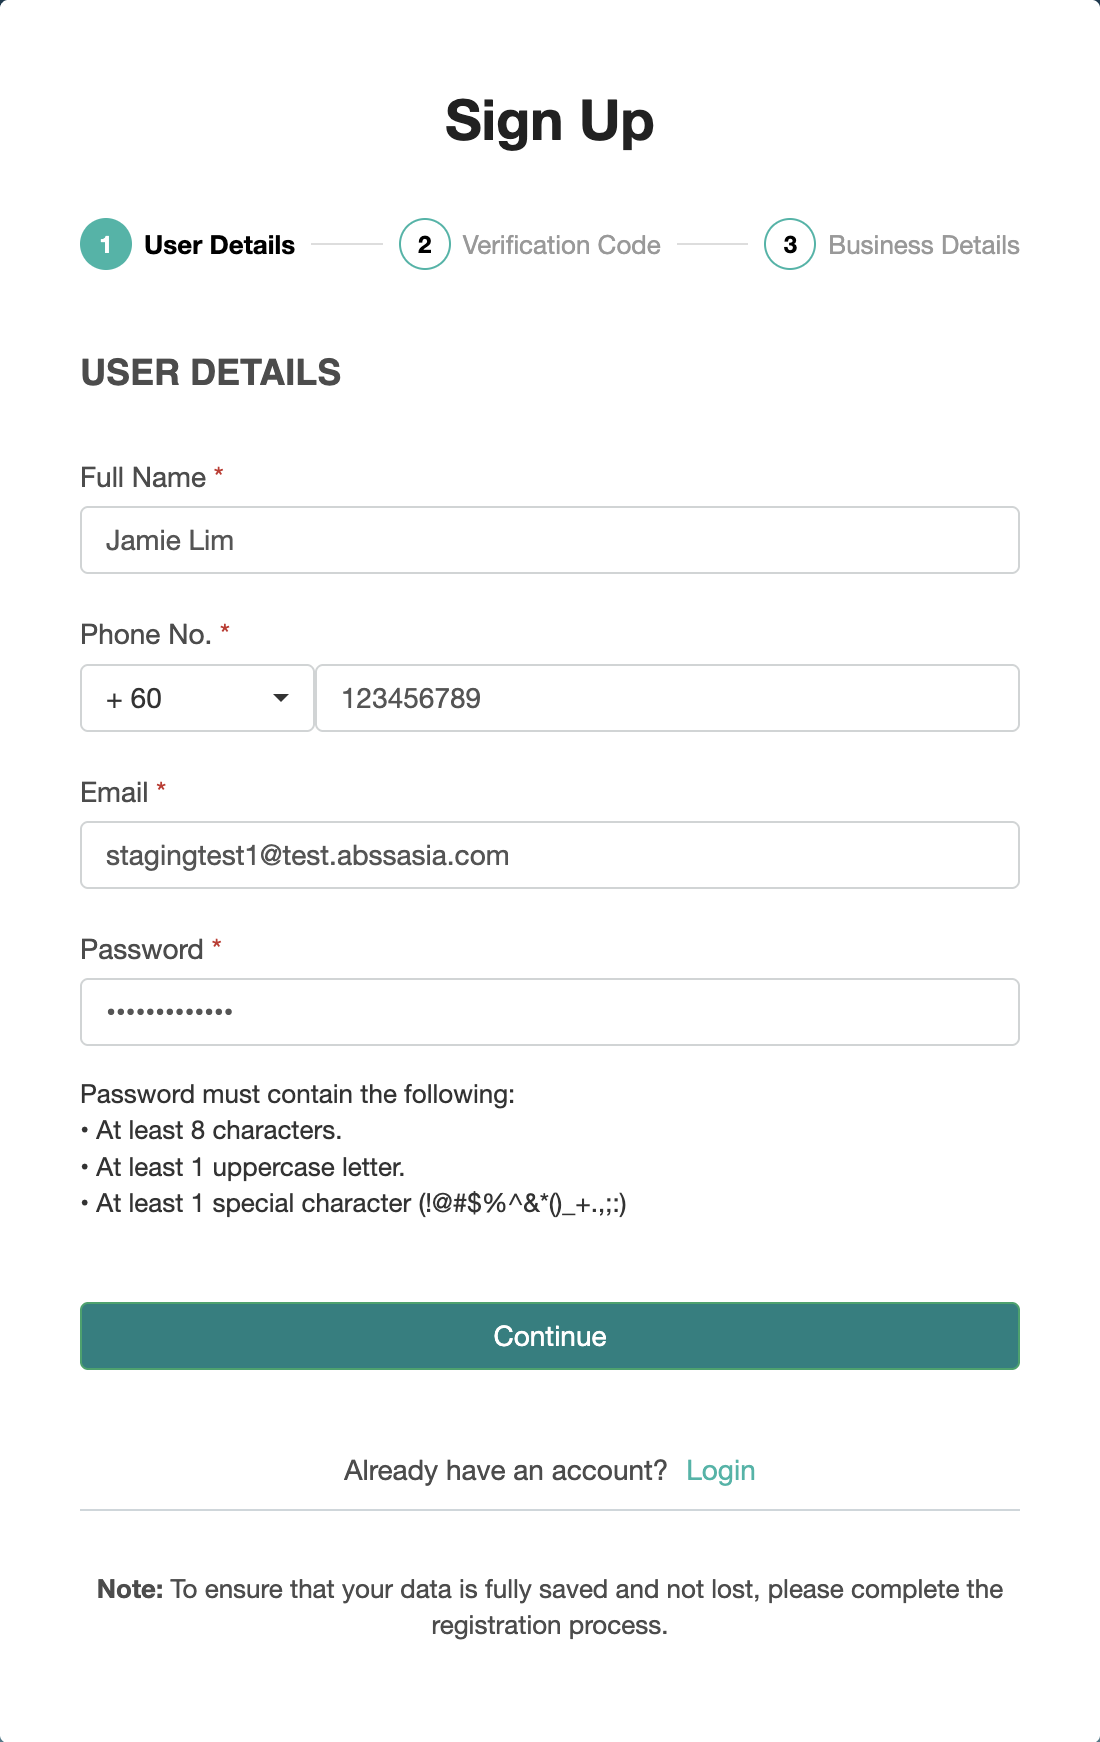Click the registration Note text
This screenshot has height=1742, width=1100.
pos(550,1607)
